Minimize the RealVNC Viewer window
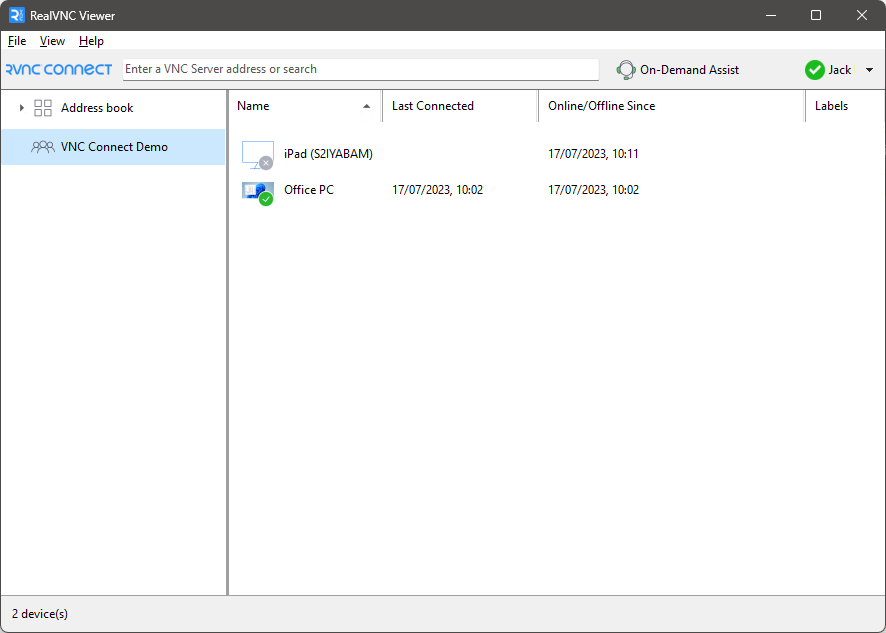 coord(770,15)
